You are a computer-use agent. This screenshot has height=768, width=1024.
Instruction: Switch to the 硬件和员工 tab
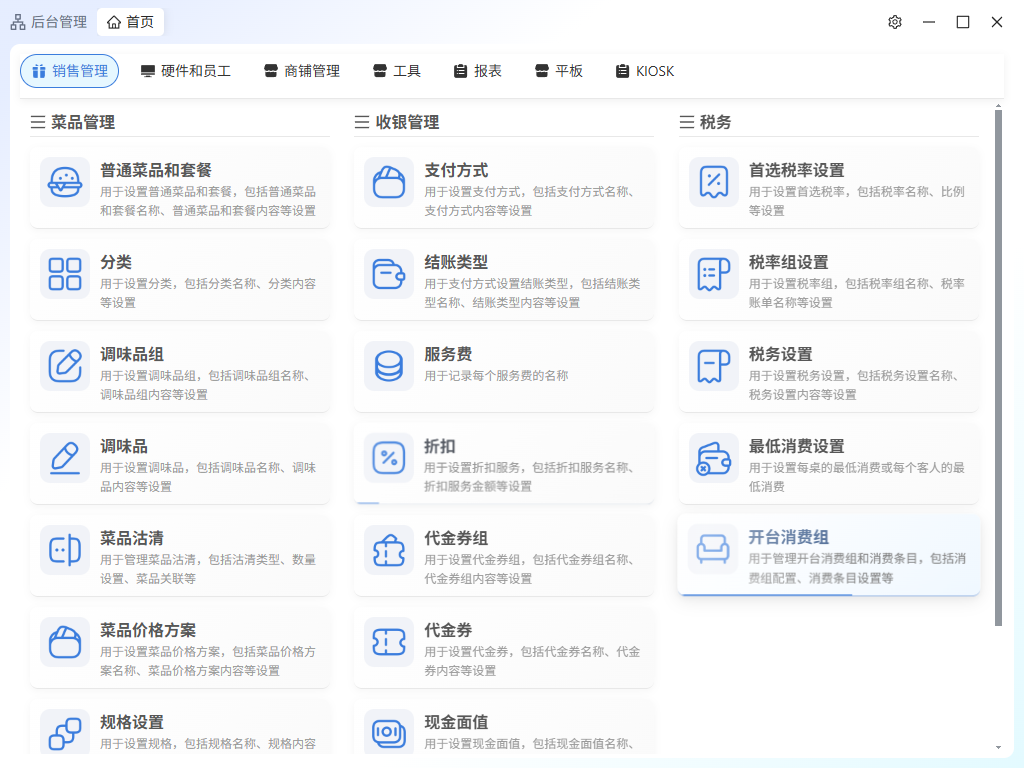pos(186,71)
